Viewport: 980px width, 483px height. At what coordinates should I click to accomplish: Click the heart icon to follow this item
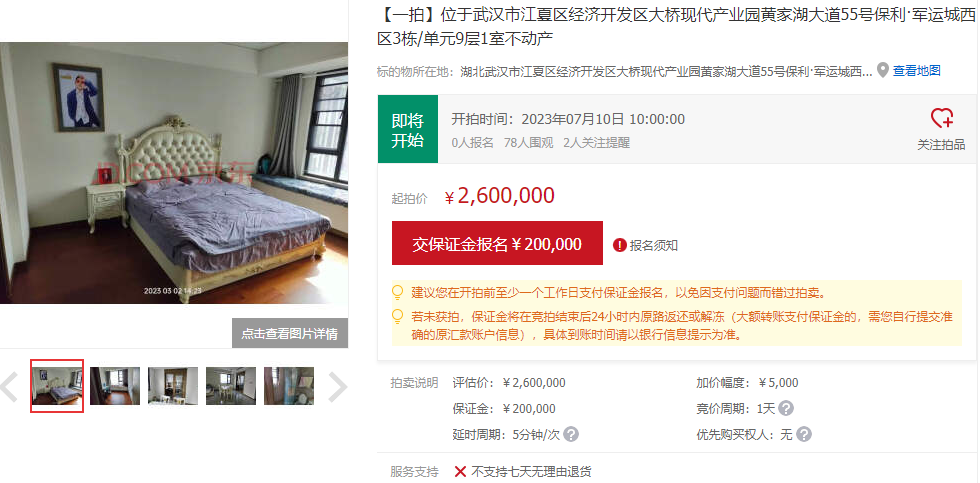coord(941,118)
